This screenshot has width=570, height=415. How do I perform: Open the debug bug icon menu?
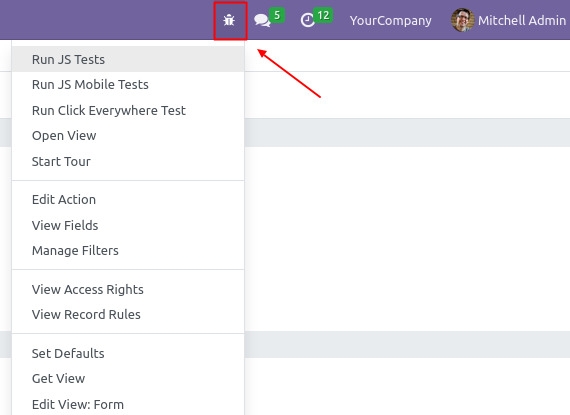coord(229,20)
